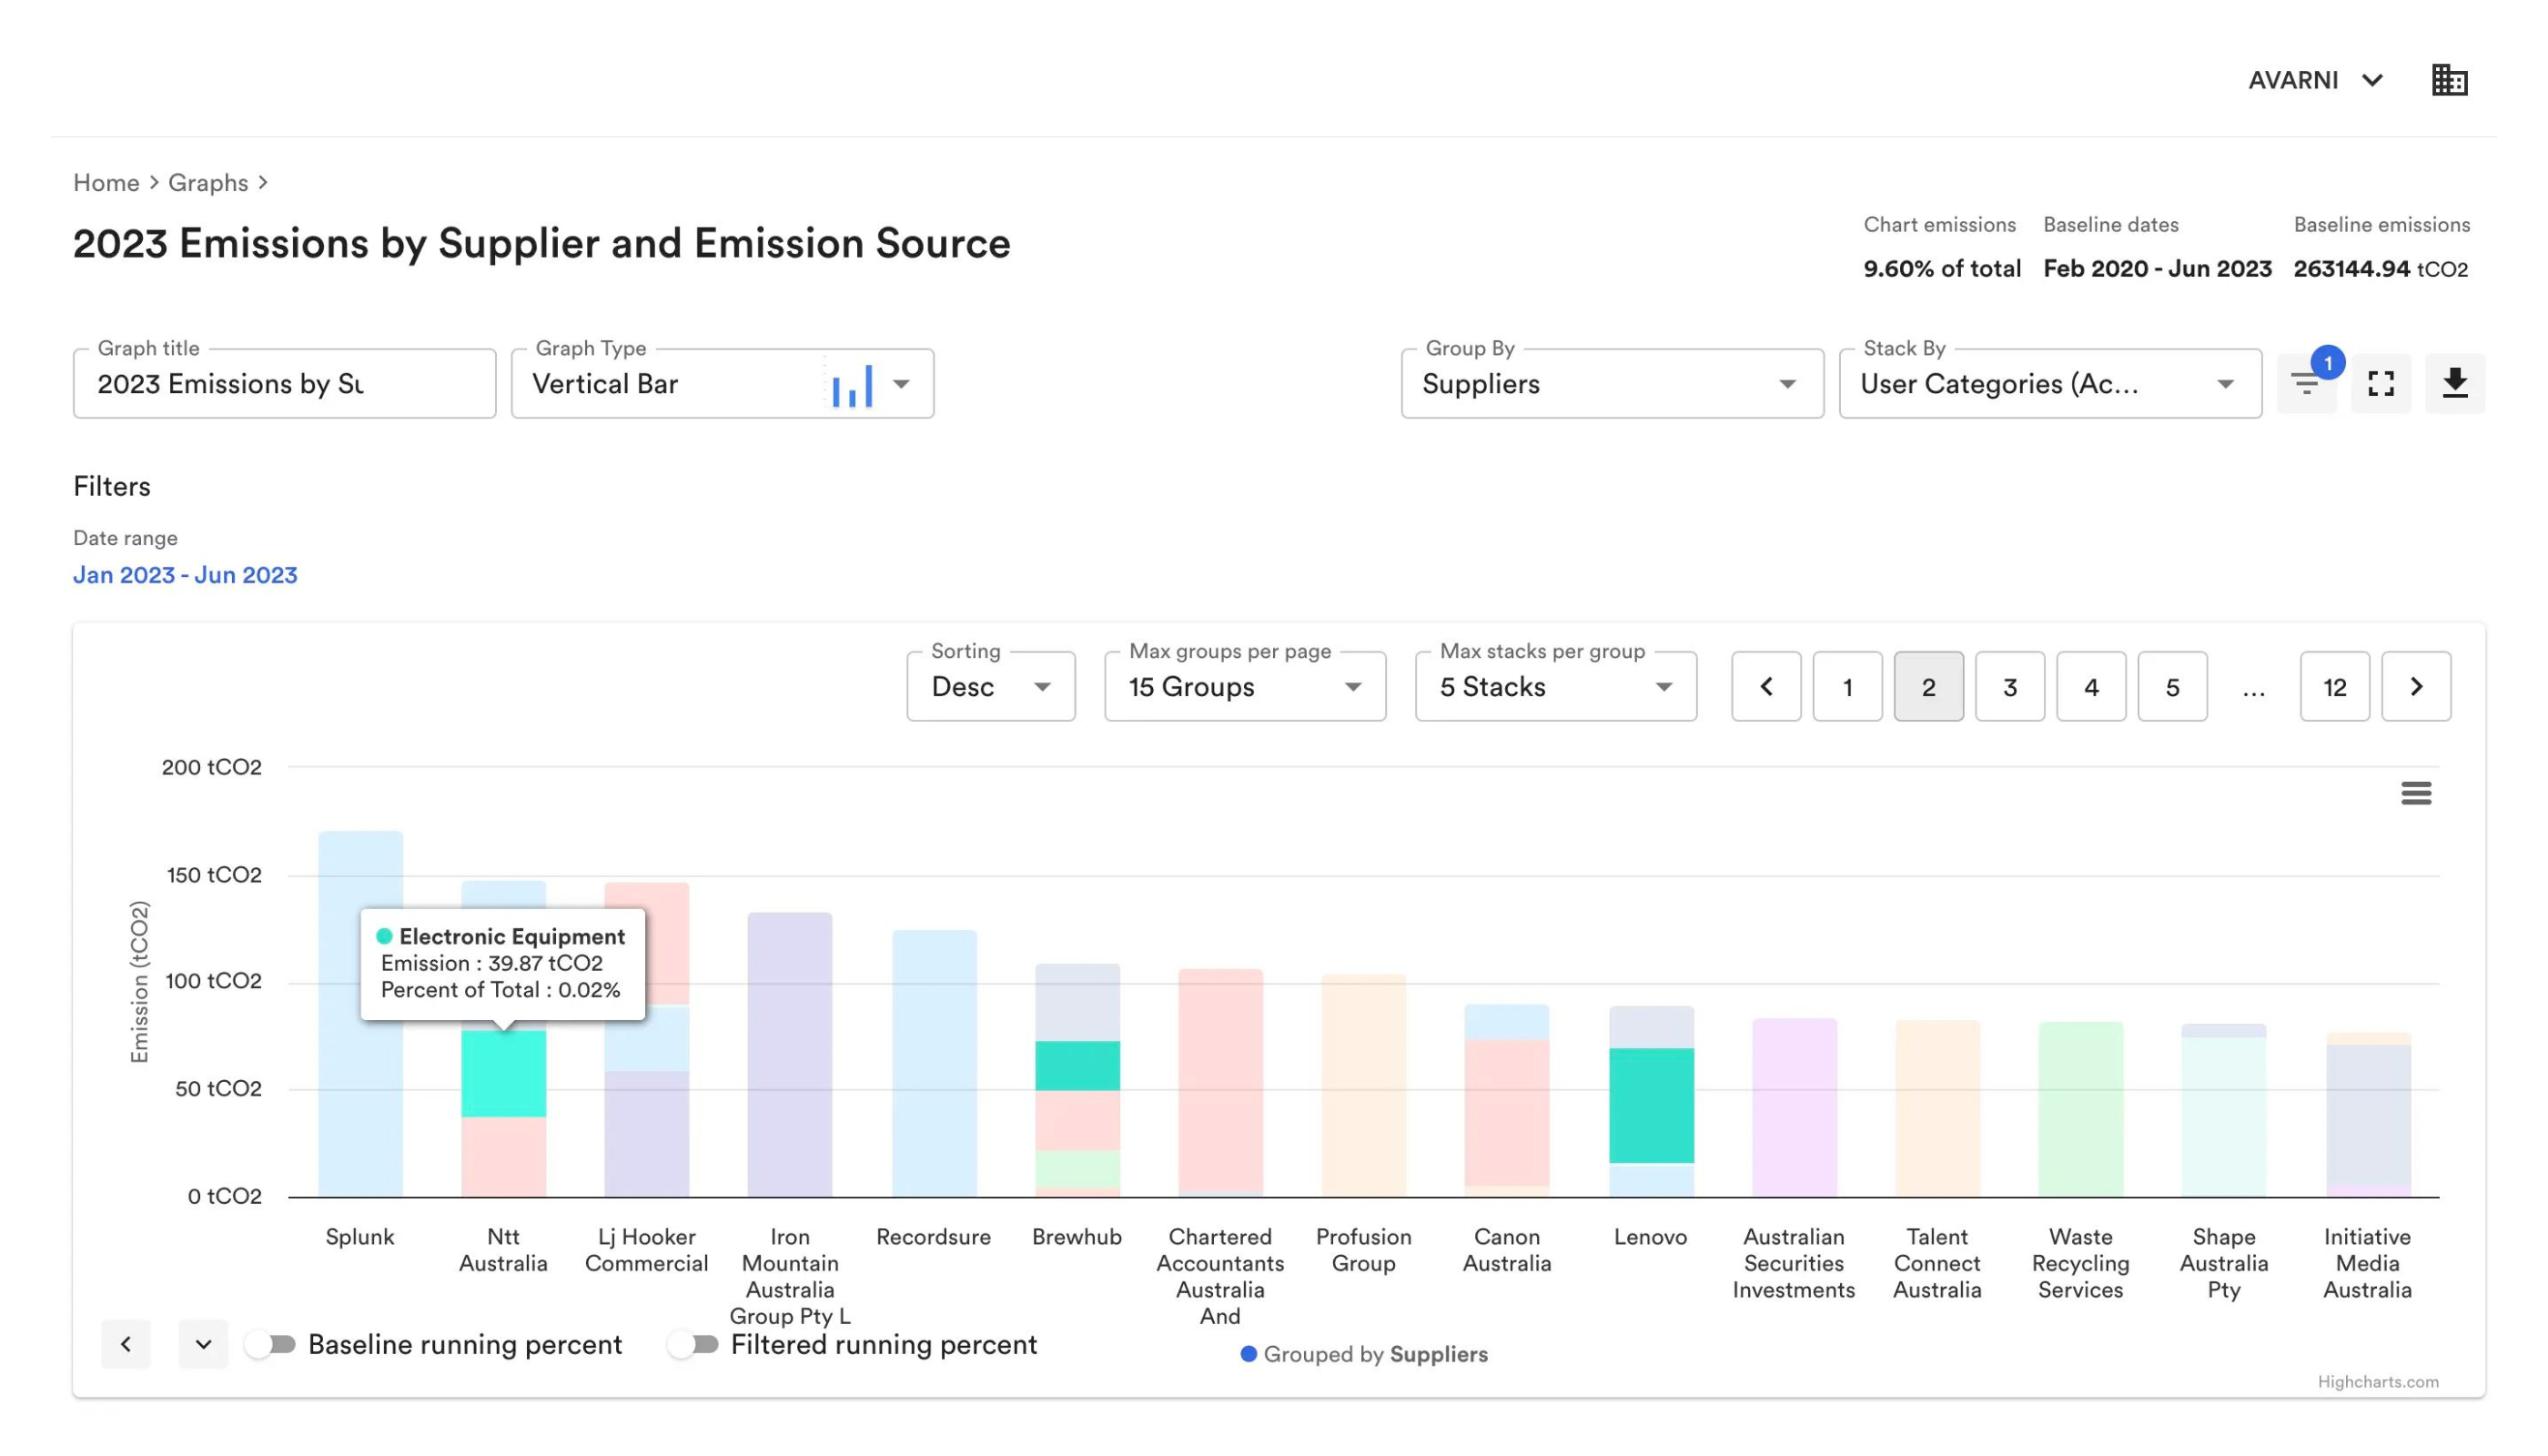The width and height of the screenshot is (2548, 1456).
Task: Go to next page arrow in pagination
Action: pos(2415,687)
